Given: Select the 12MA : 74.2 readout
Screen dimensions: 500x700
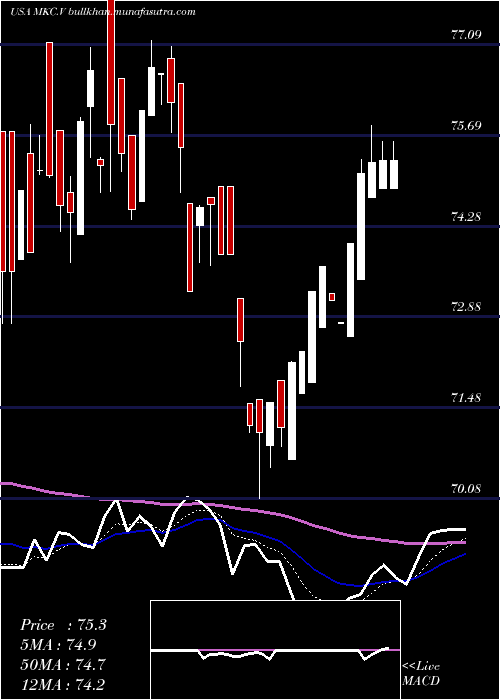Looking at the screenshot, I should 63,684.
